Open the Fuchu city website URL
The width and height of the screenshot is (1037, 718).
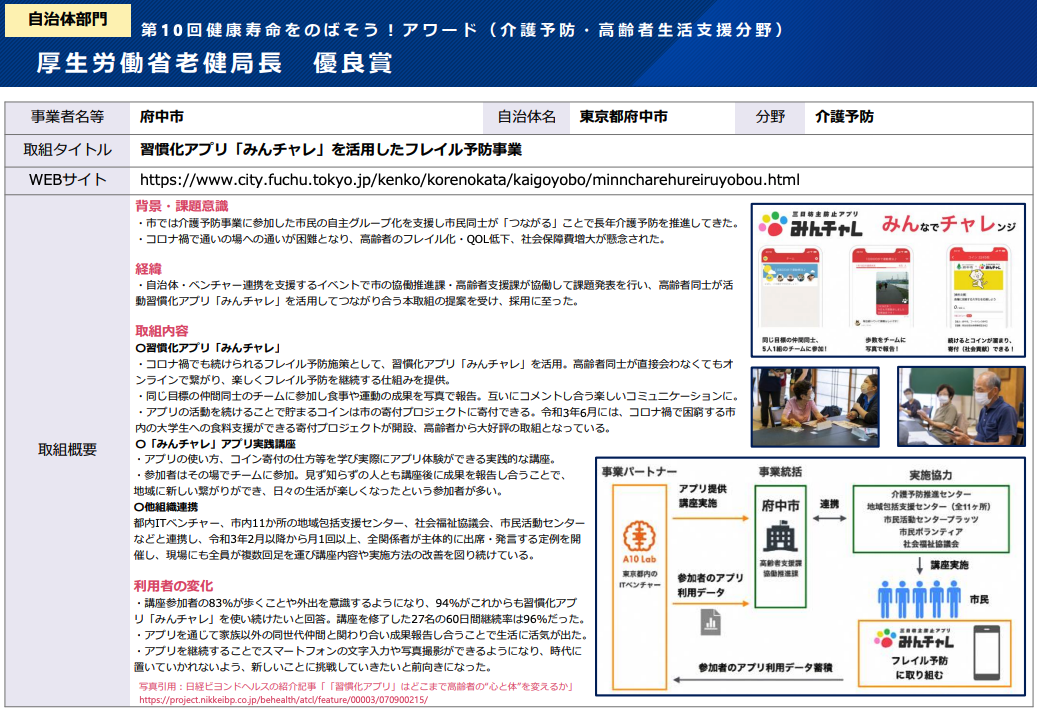(470, 180)
